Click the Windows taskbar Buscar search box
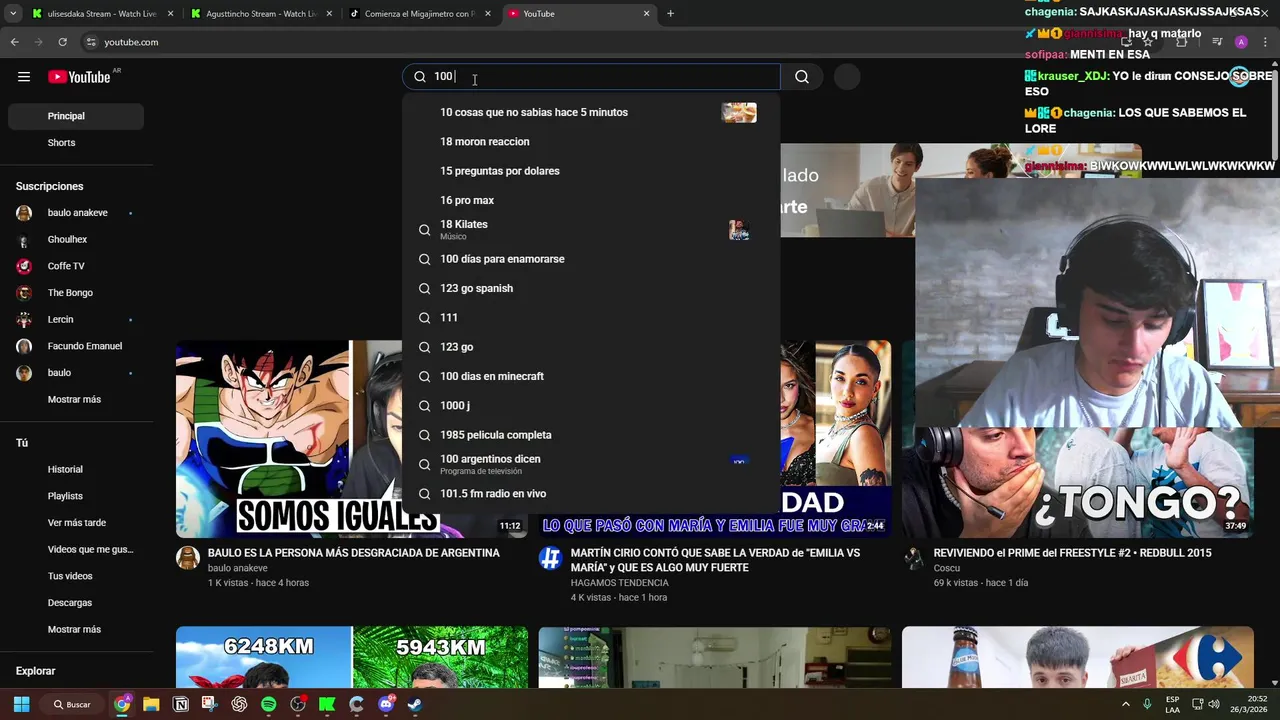This screenshot has width=1280, height=720. tap(73, 704)
